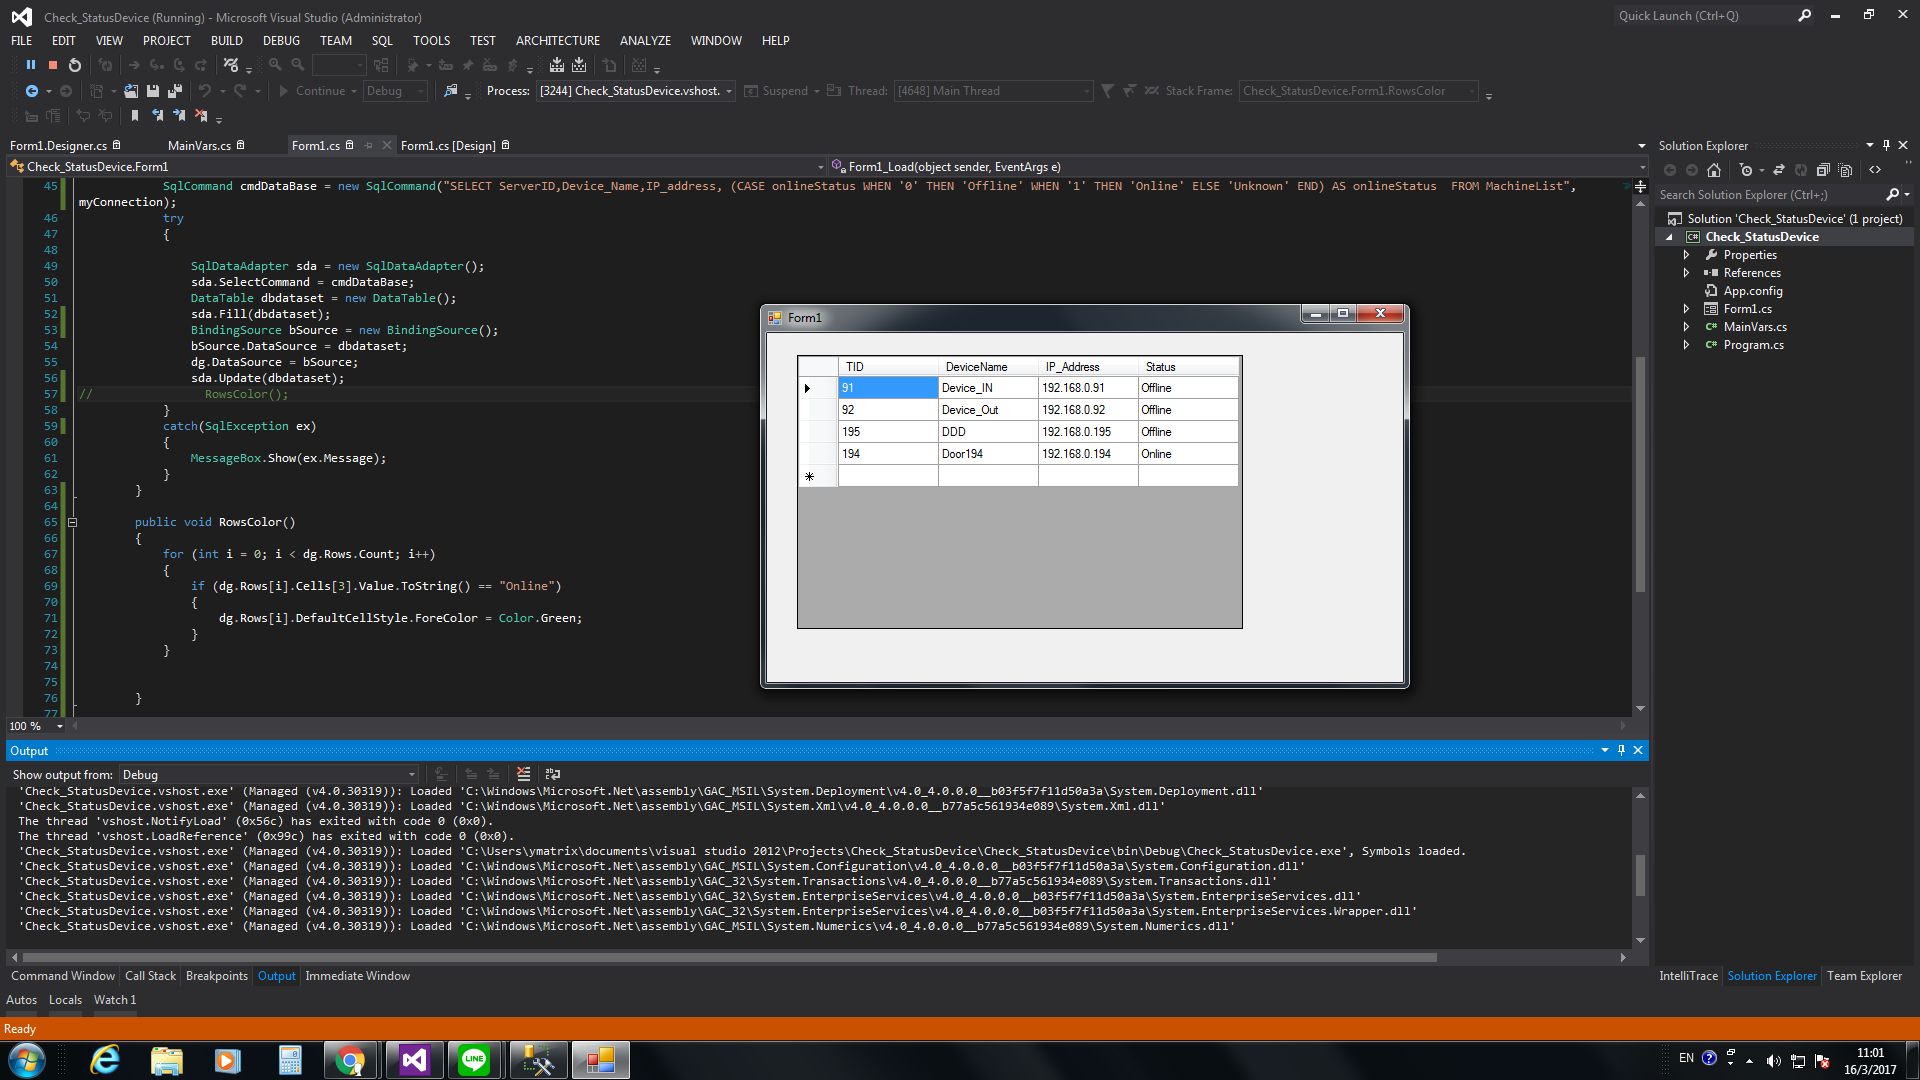The image size is (1920, 1080).
Task: Expand the Form1.cs tree node
Action: (1686, 309)
